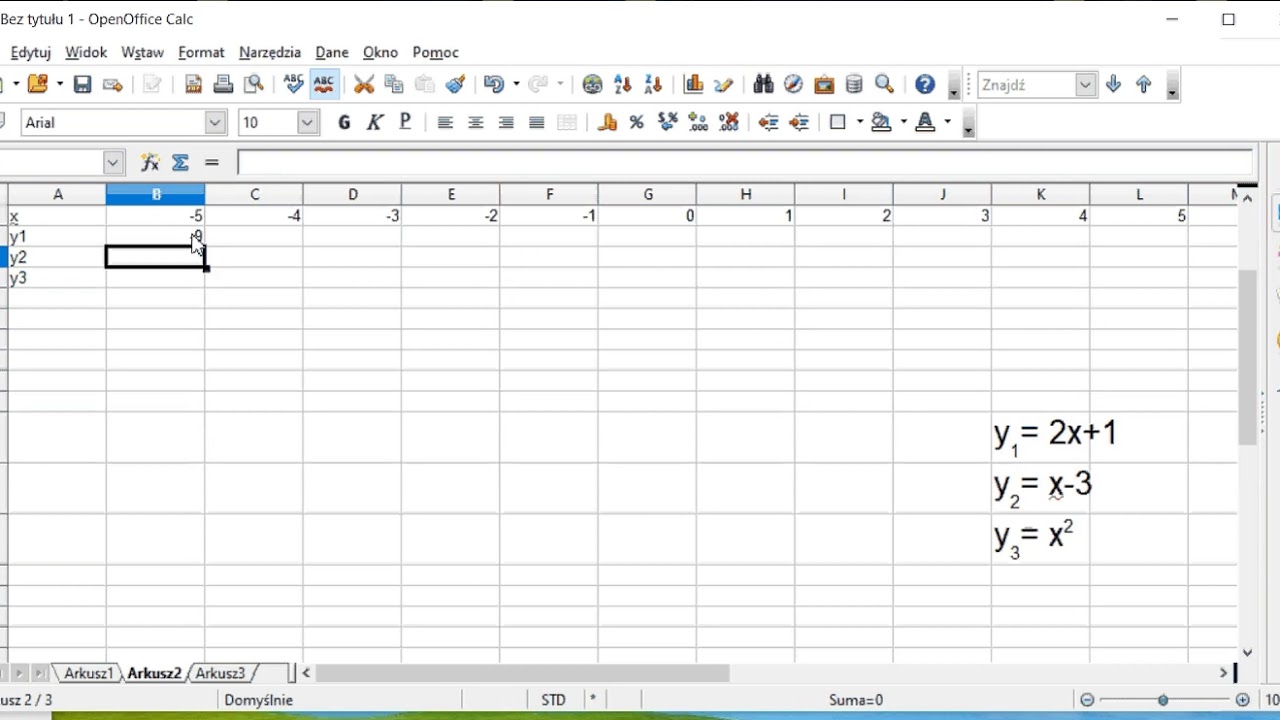Toggle underline P button
The image size is (1280, 720).
(405, 123)
